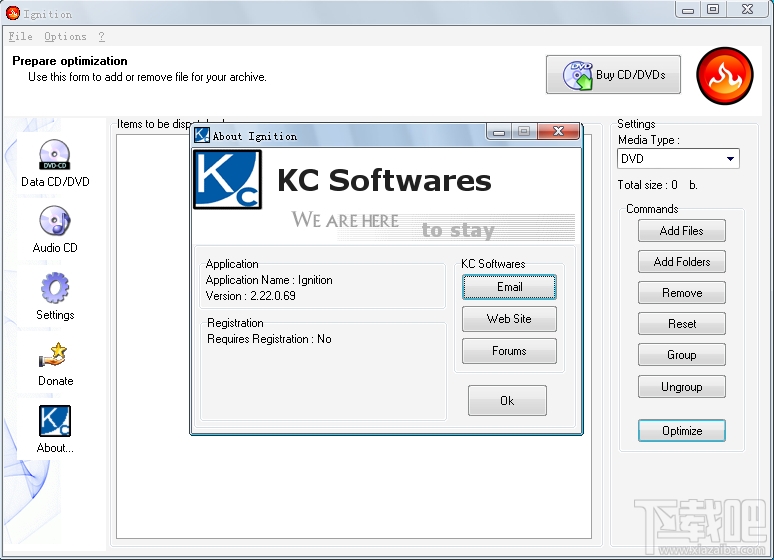
Task: Select the Audio CD disc icon
Action: (x=55, y=220)
